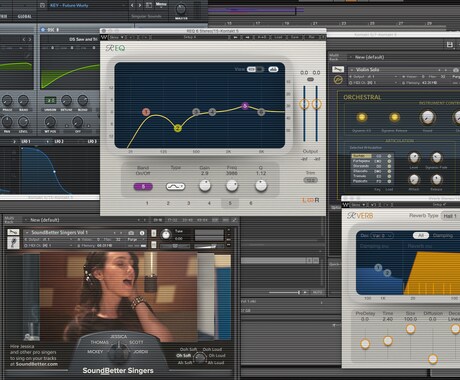Toggle the REQ graph View switch
460x380 pixels.
pos(255,69)
